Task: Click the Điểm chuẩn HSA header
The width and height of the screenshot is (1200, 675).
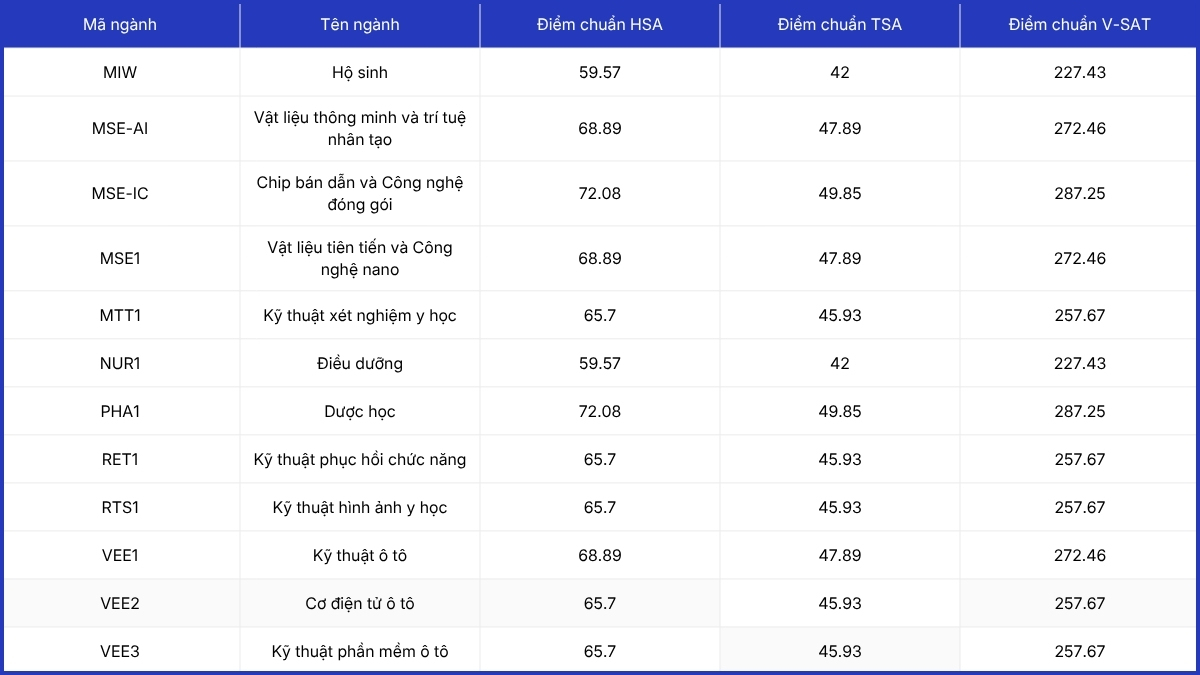Action: [600, 25]
